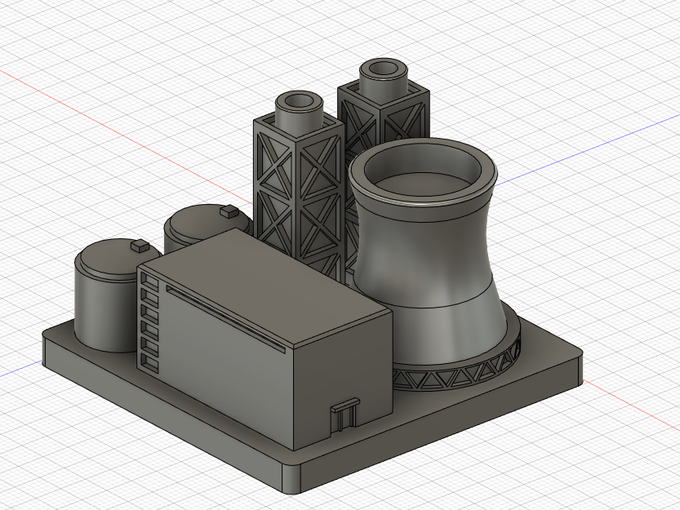Select the rear chimney pipe opening
Viewport: 680px width, 510px height.
pyautogui.click(x=382, y=69)
